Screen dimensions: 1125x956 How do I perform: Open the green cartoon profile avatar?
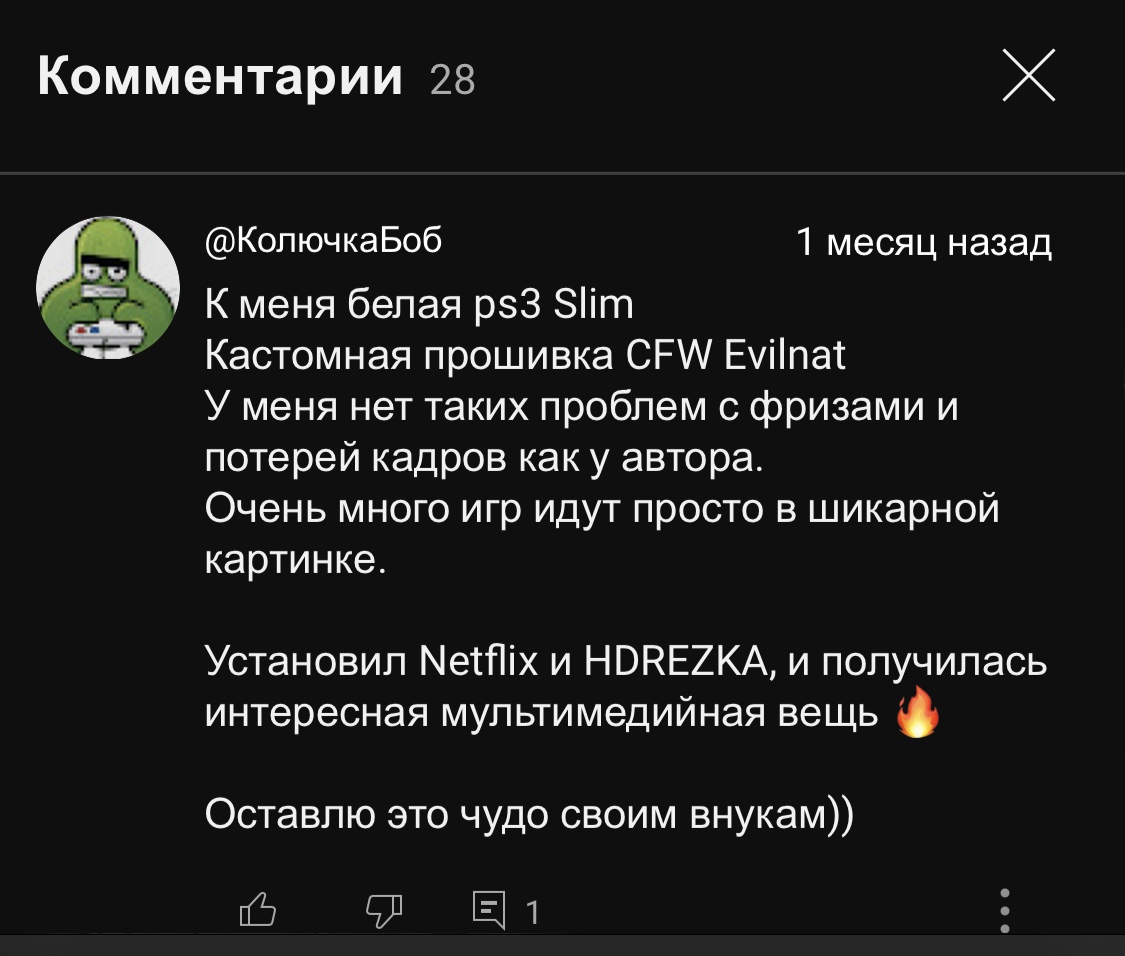coord(108,288)
